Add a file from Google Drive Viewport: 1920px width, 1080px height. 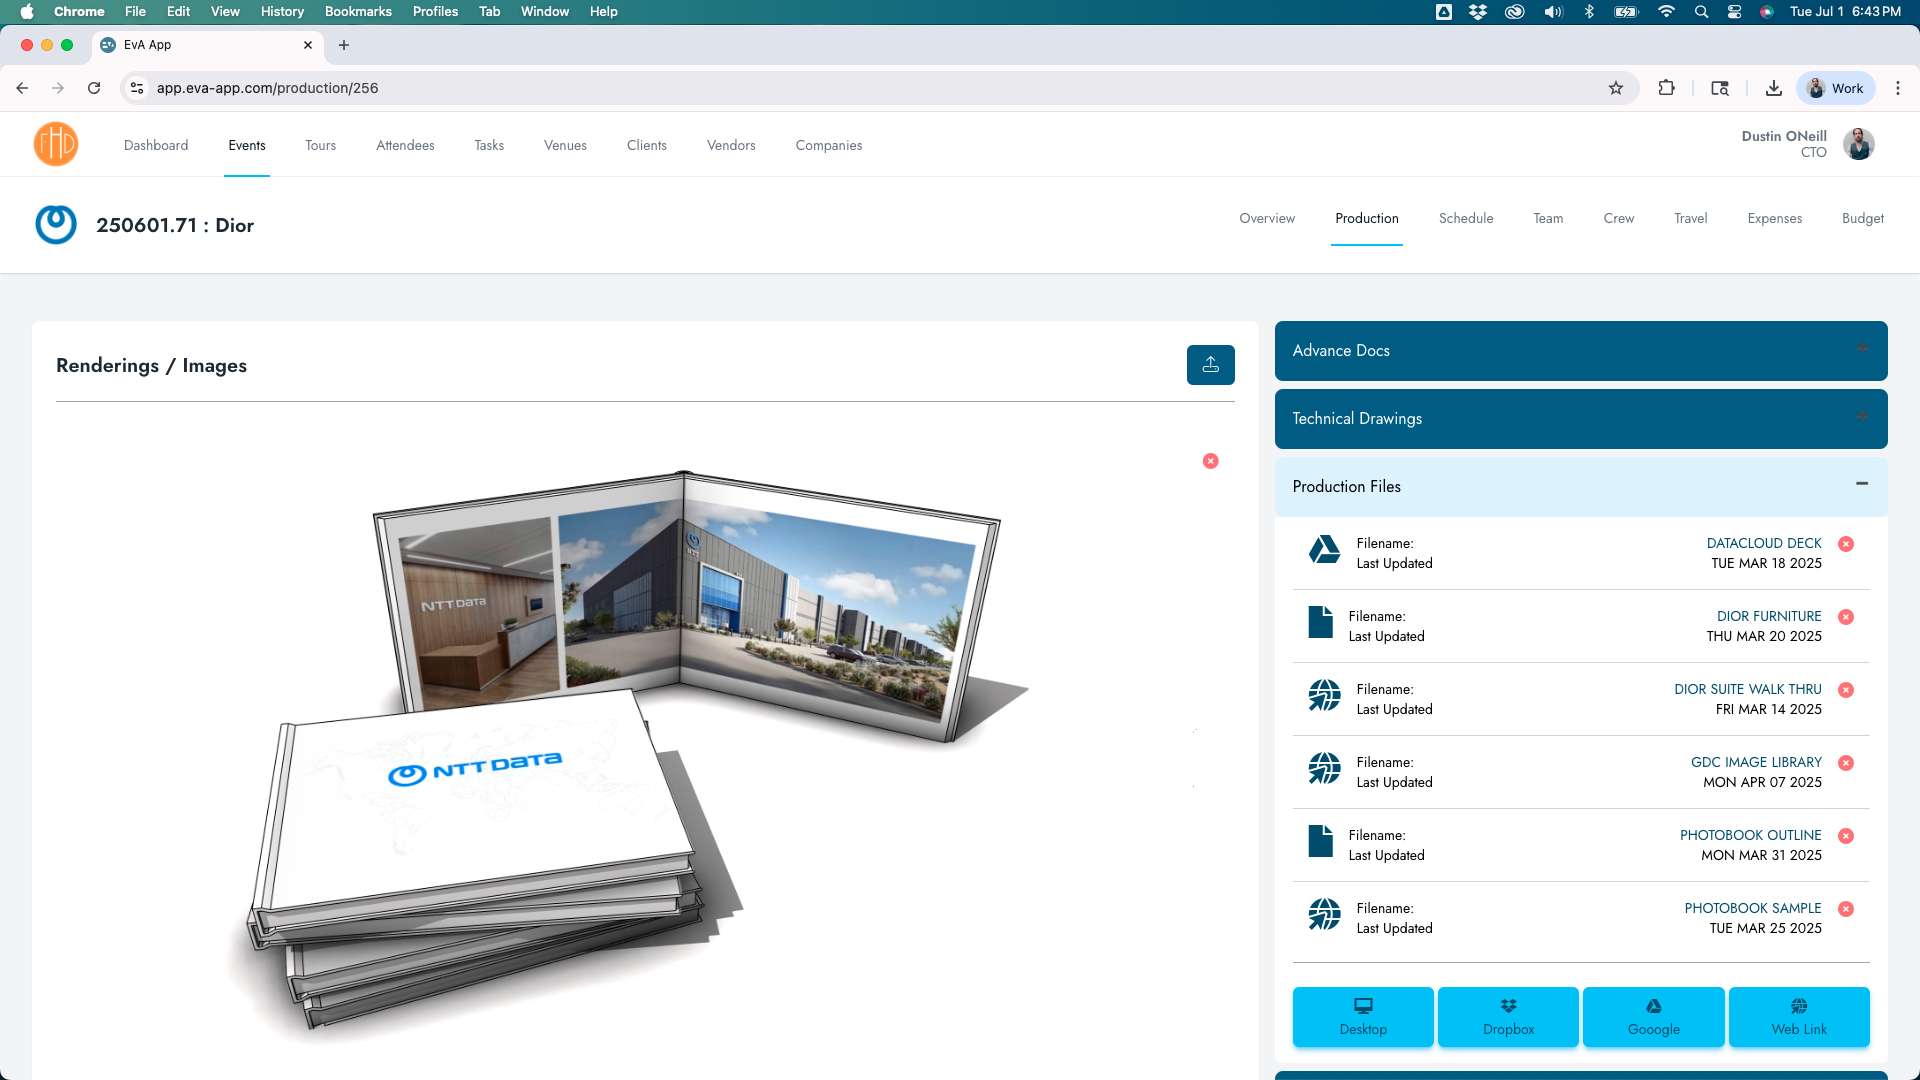1653,1017
